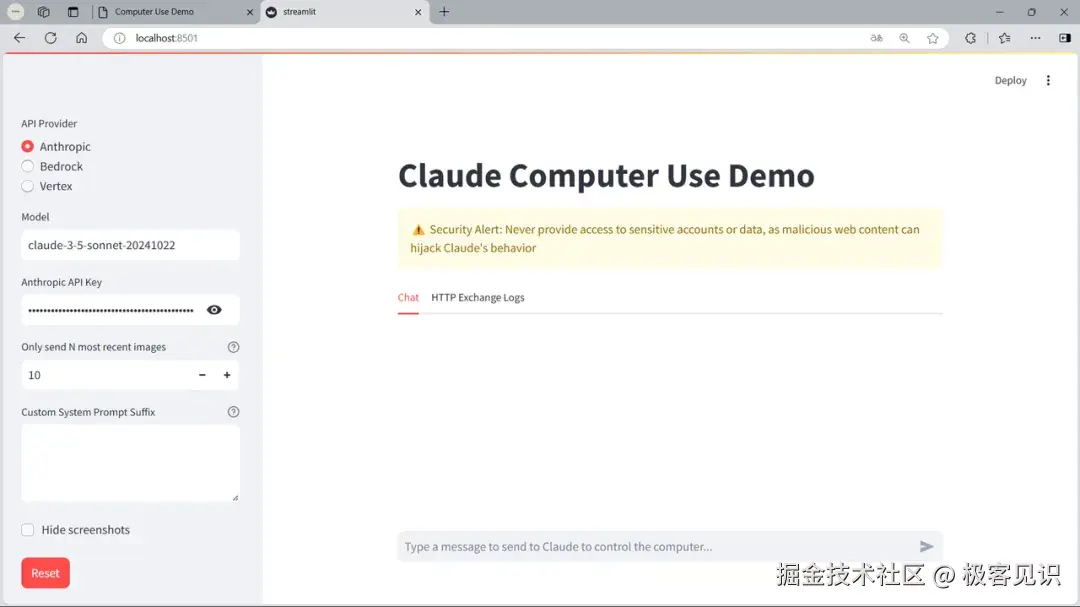
Task: Click the translate page icon
Action: pos(876,38)
